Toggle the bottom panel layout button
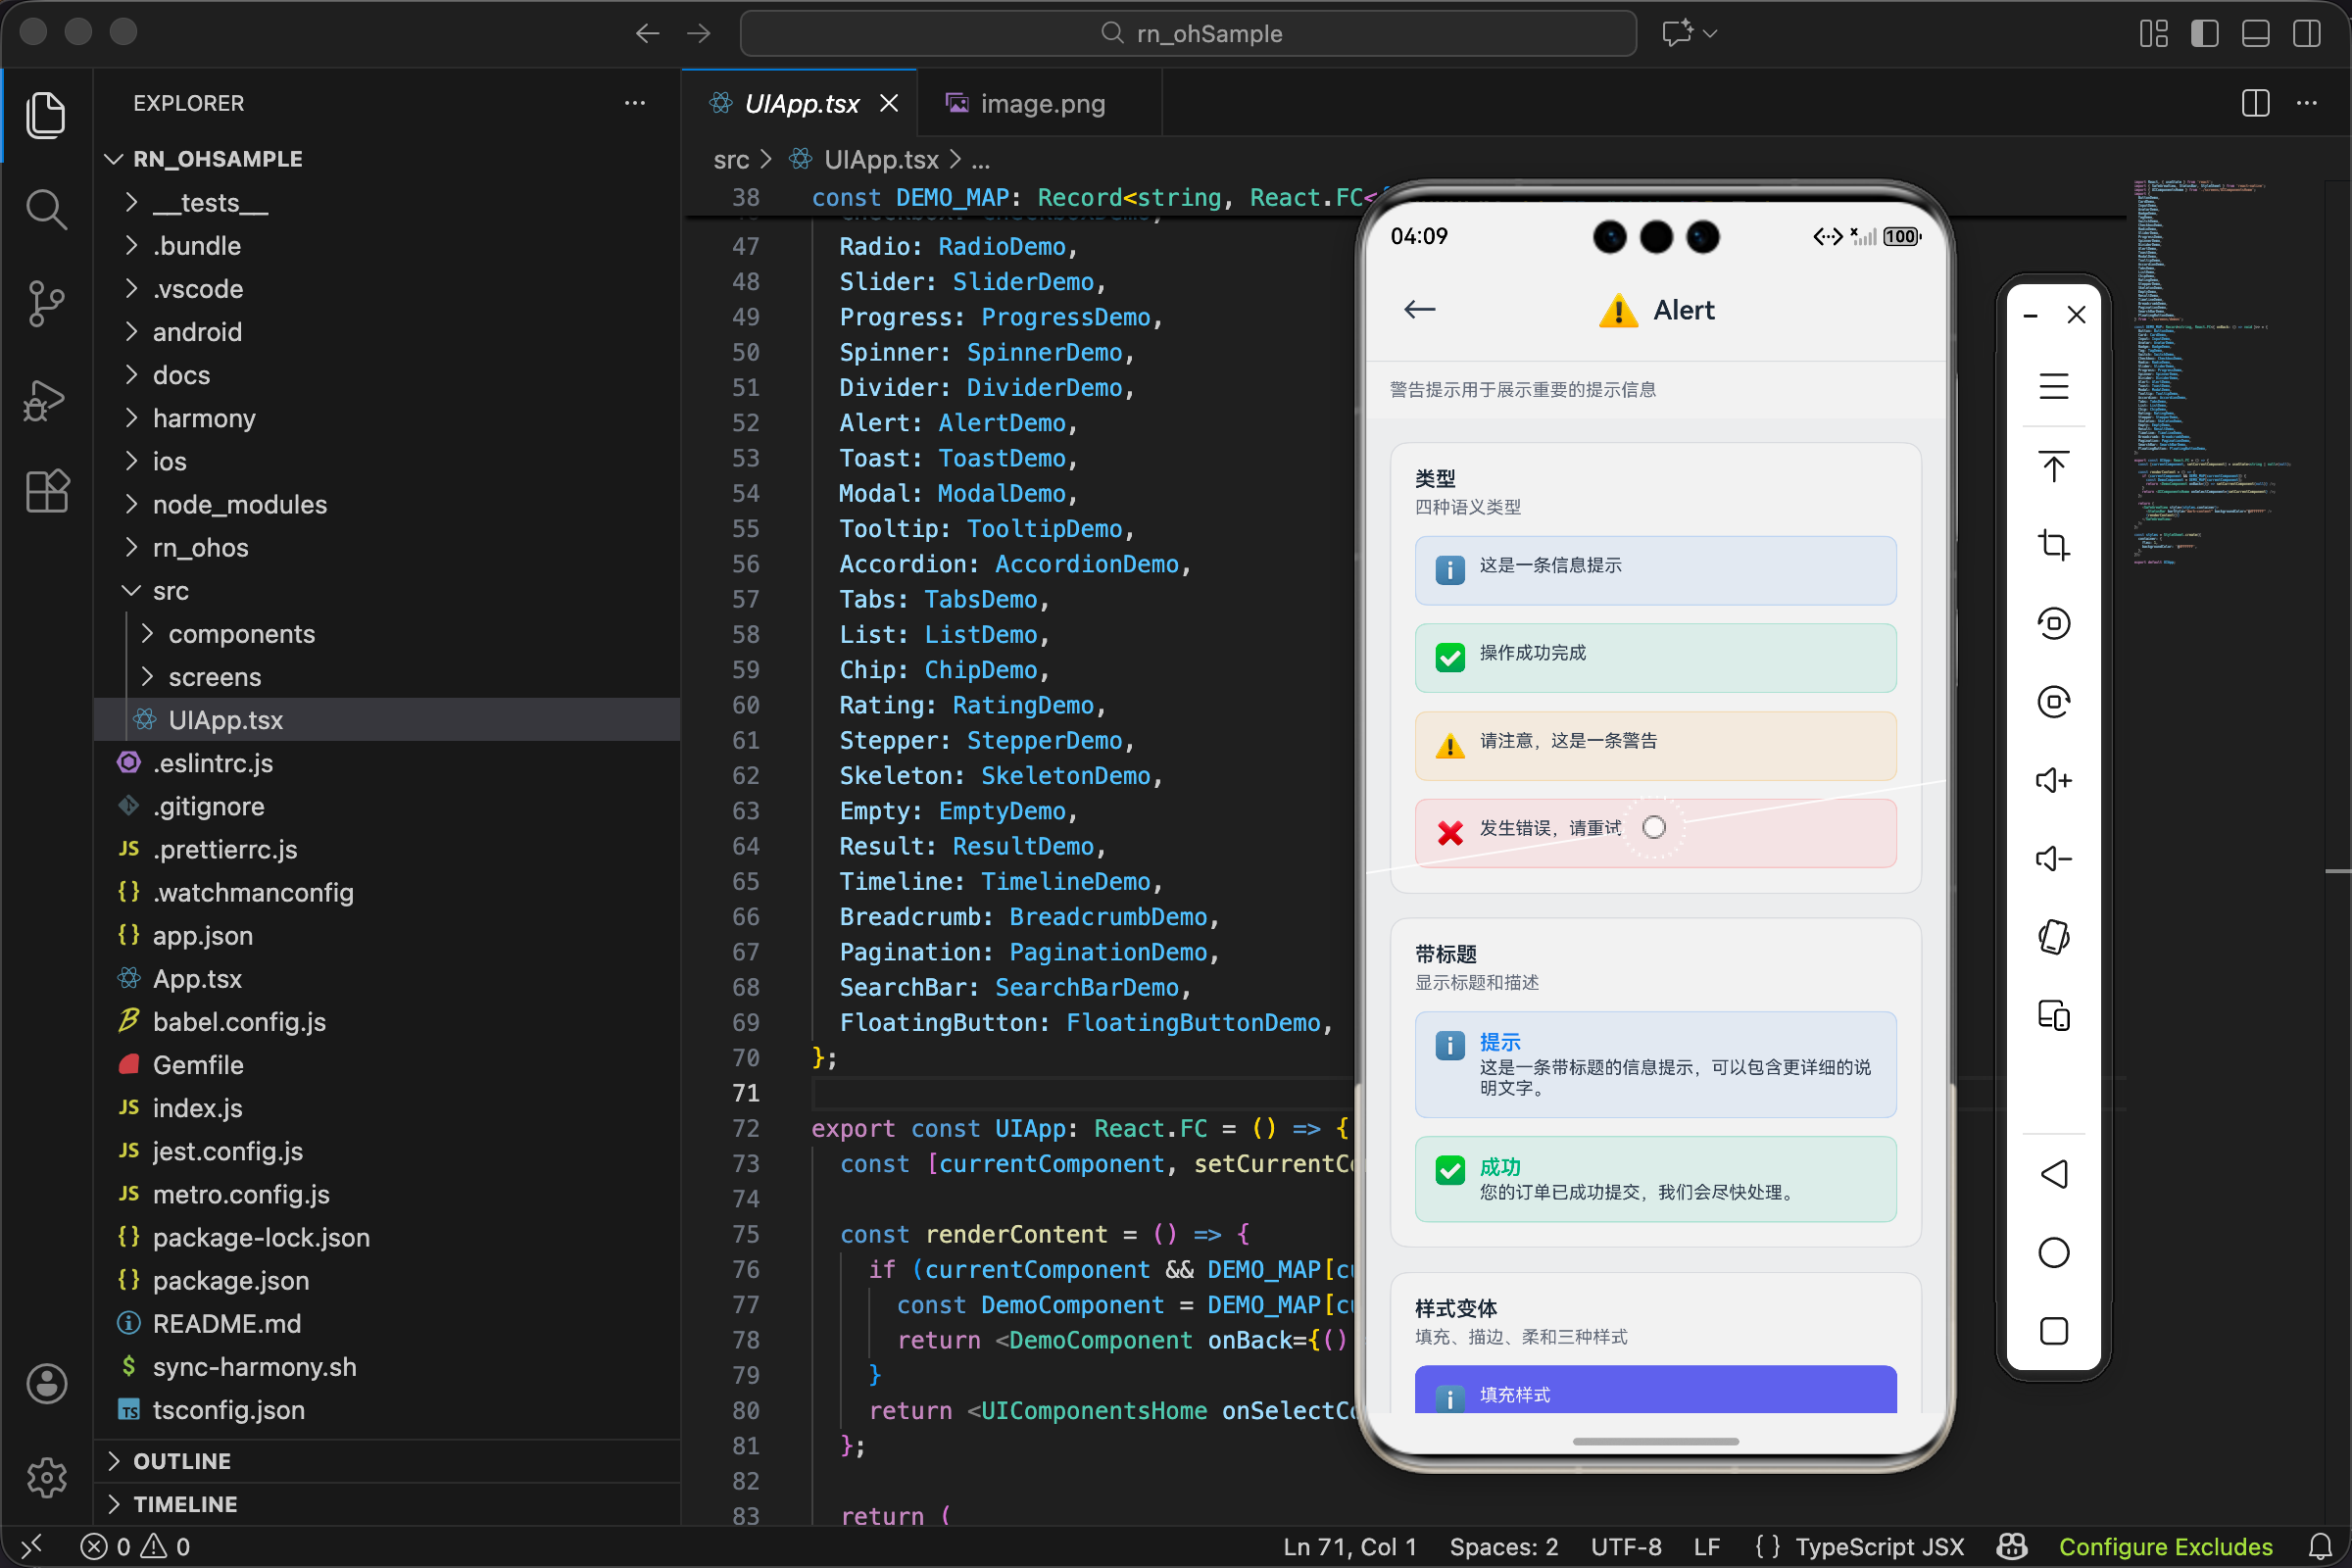The width and height of the screenshot is (2352, 1568). (2255, 33)
